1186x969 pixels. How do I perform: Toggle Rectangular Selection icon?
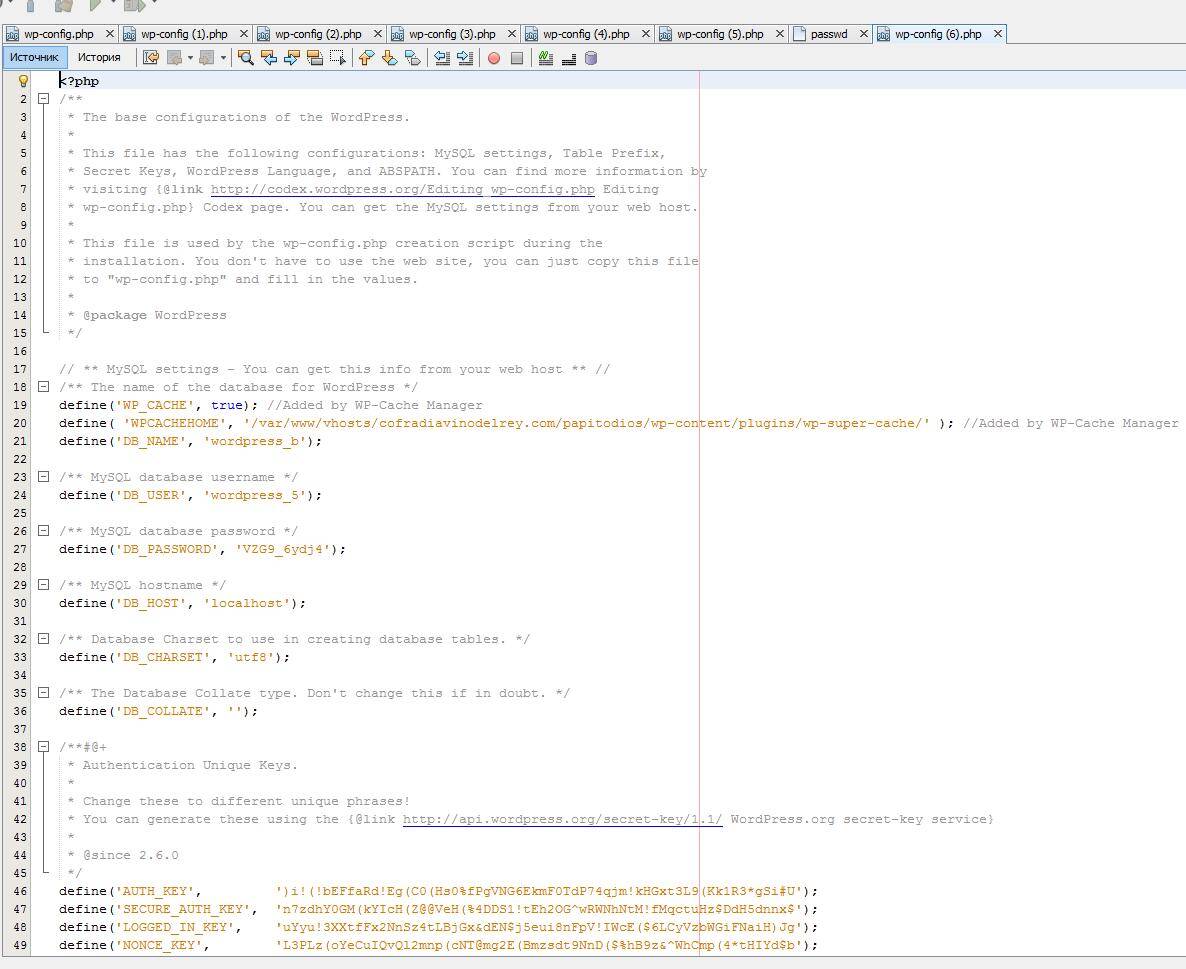click(x=338, y=58)
